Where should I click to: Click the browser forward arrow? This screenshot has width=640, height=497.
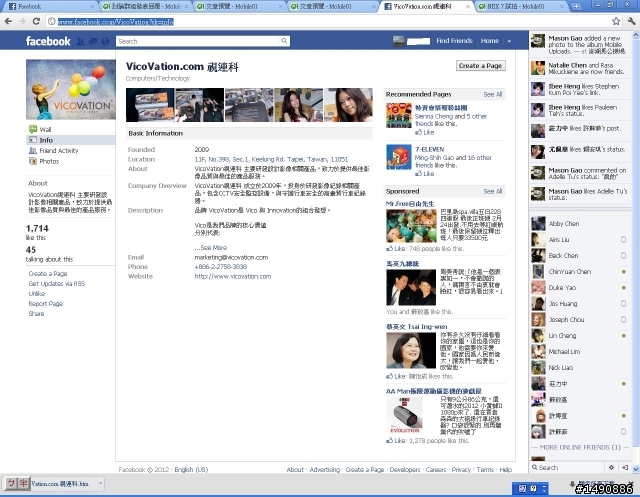[22, 21]
